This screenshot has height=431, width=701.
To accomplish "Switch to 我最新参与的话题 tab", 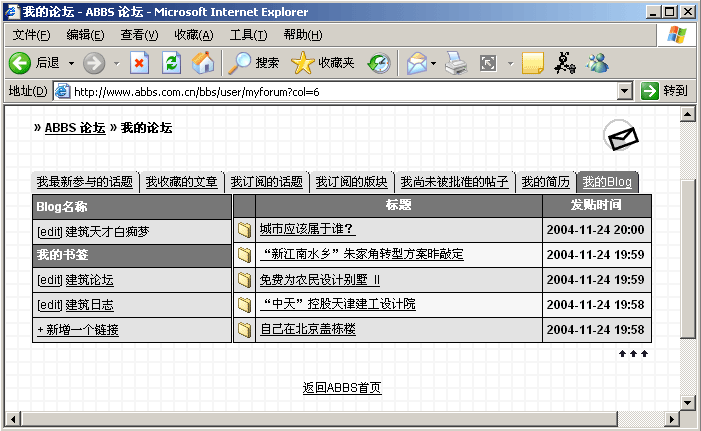I will pyautogui.click(x=85, y=182).
